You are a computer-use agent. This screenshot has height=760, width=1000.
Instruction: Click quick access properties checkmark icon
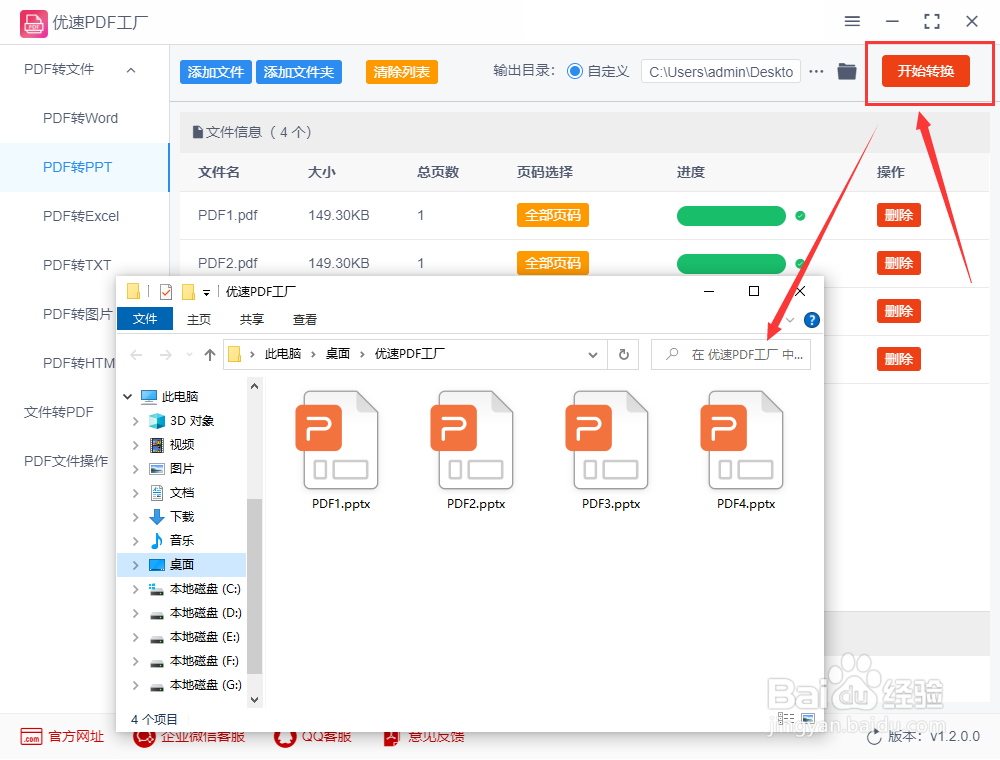(x=166, y=292)
